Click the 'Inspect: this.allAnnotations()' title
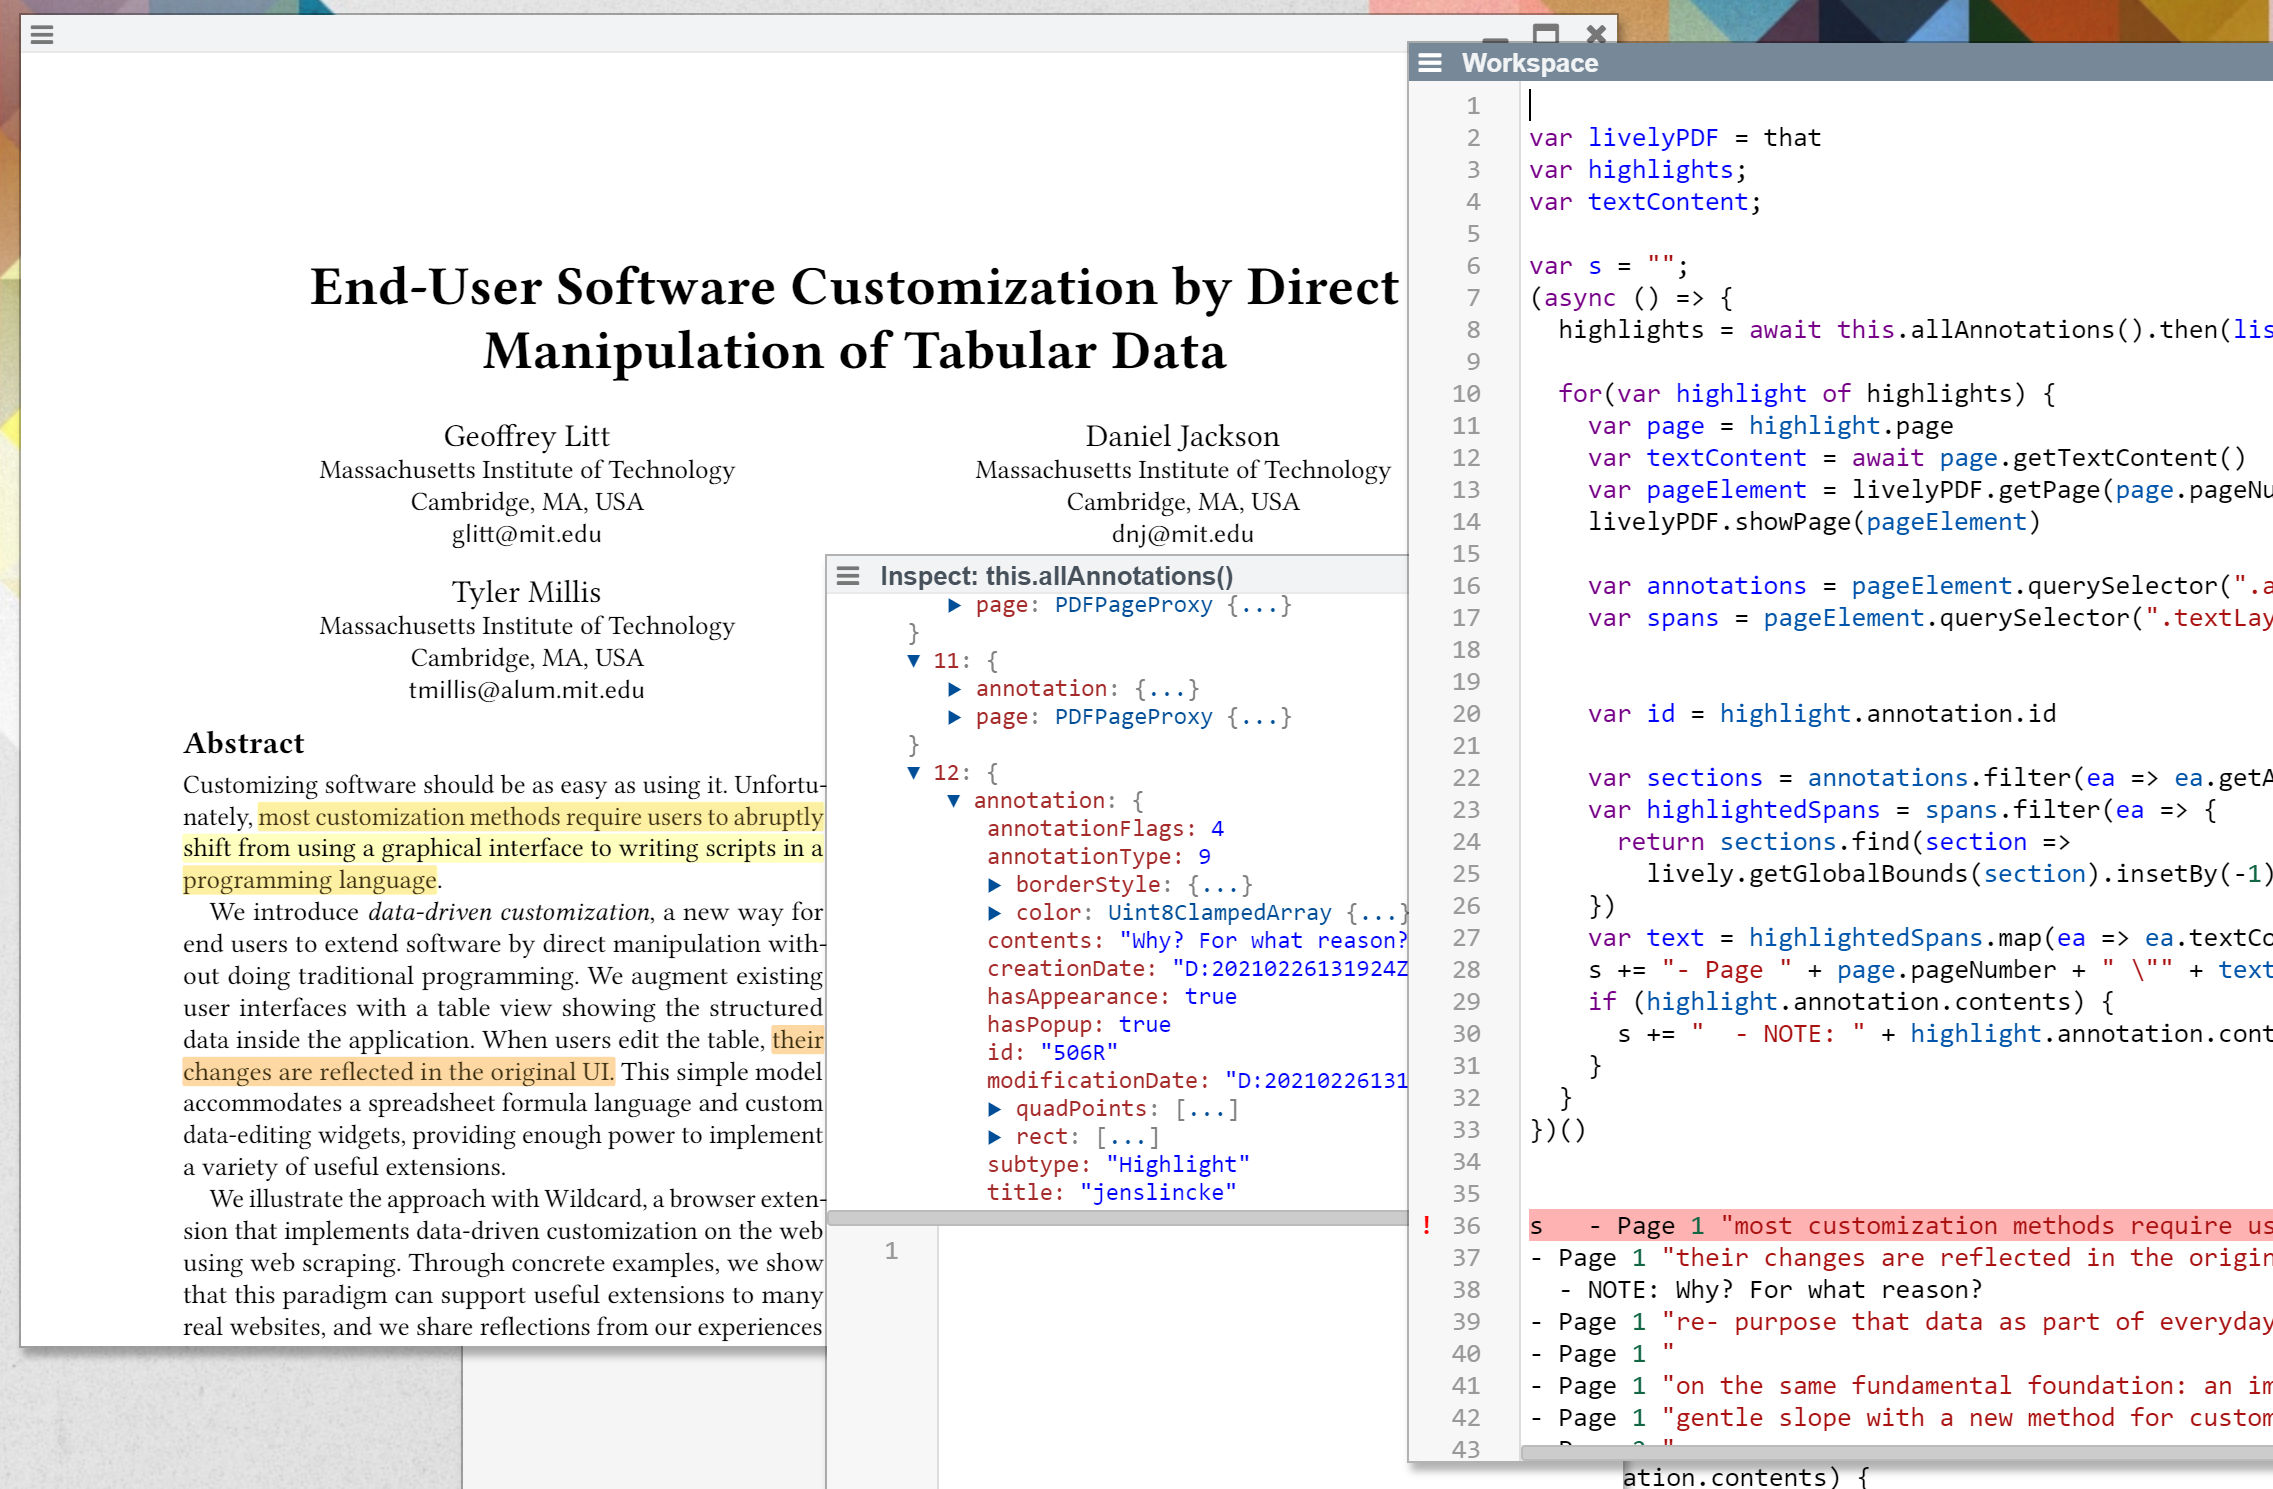 tap(1056, 576)
